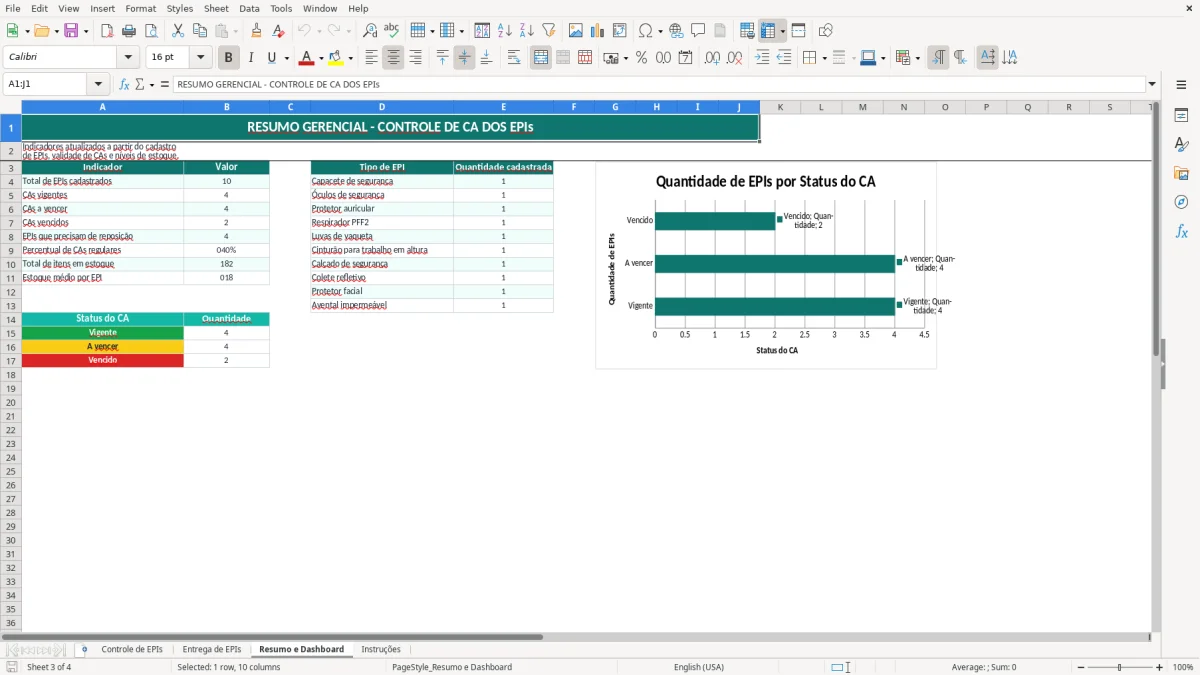Open the Name Box dropdown arrow
Screen dimensions: 1200x675
[x=98, y=84]
